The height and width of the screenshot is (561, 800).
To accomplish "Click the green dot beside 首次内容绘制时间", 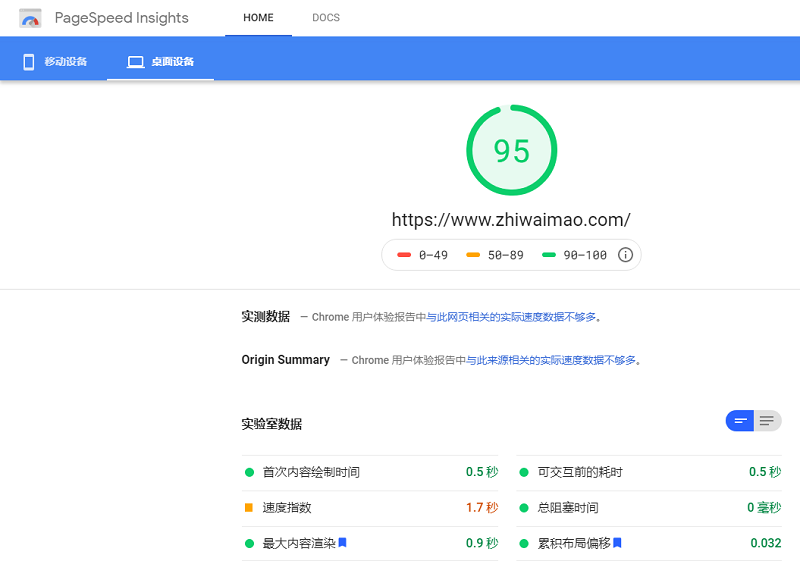I will click(x=249, y=472).
